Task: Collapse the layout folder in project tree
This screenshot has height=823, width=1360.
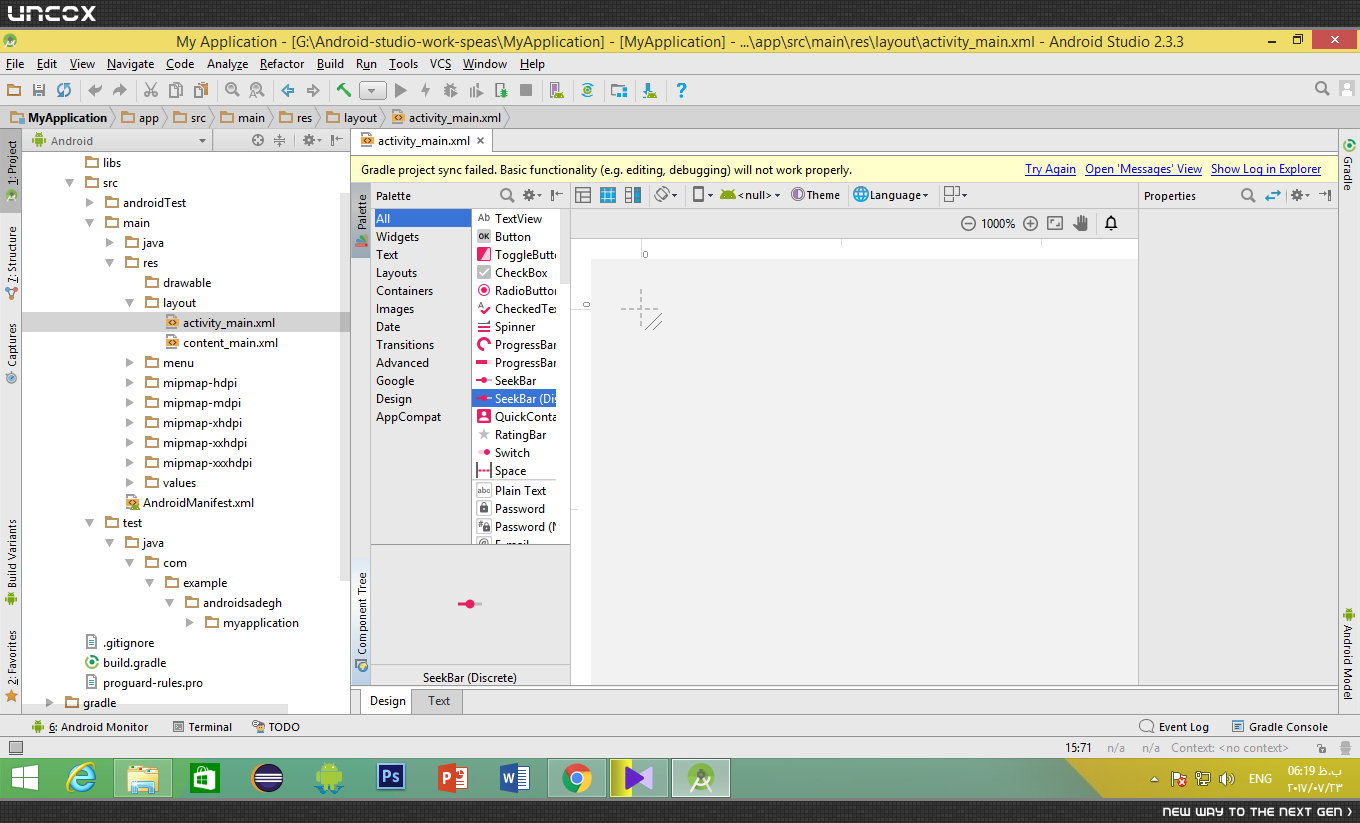Action: (x=130, y=303)
